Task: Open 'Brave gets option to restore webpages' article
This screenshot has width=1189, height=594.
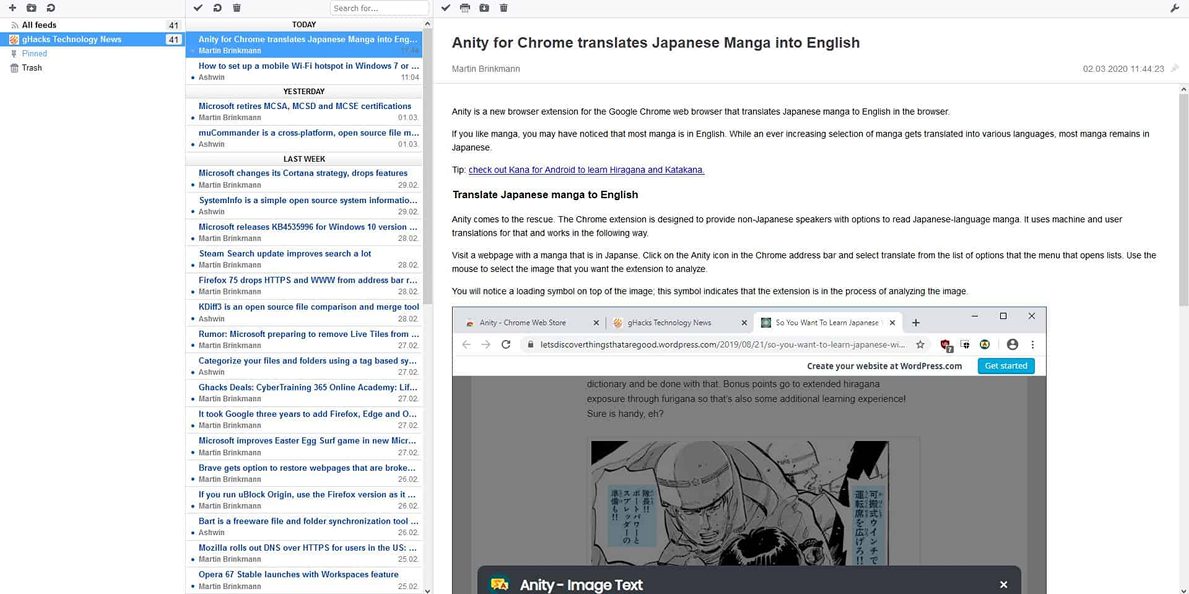Action: point(304,473)
